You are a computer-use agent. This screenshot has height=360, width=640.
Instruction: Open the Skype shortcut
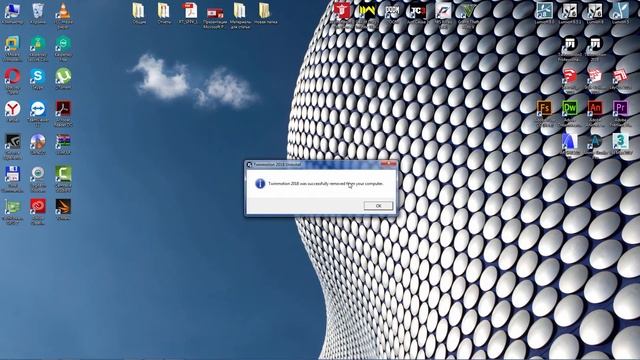pos(38,78)
